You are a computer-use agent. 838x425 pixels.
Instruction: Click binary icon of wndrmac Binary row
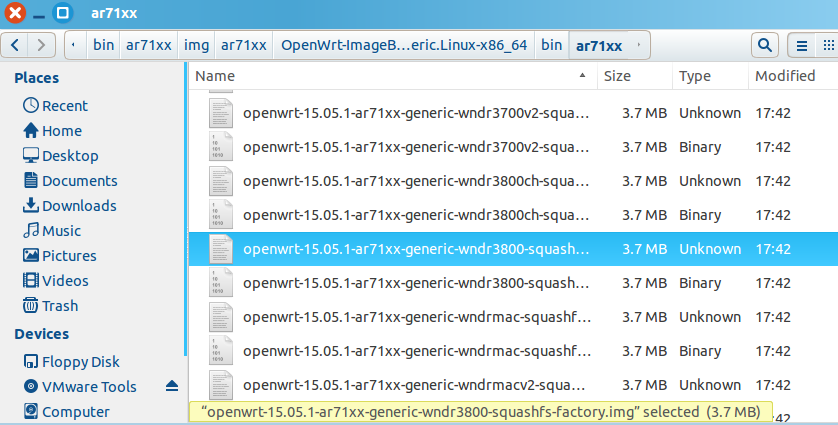click(x=221, y=351)
